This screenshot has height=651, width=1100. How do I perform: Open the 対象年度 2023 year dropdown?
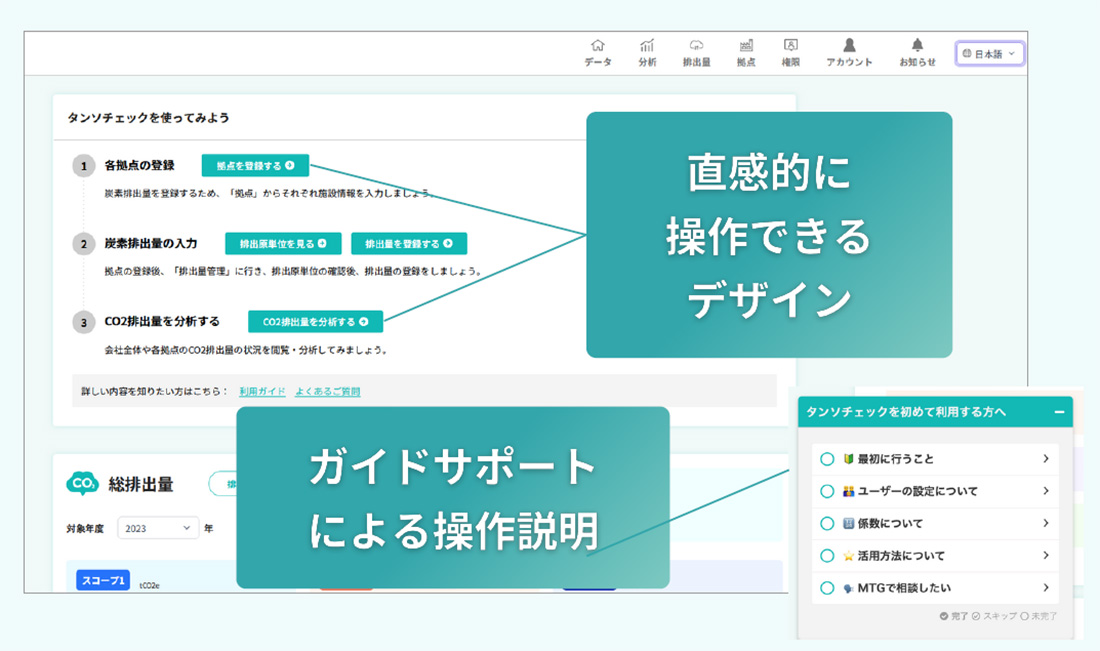pos(158,528)
